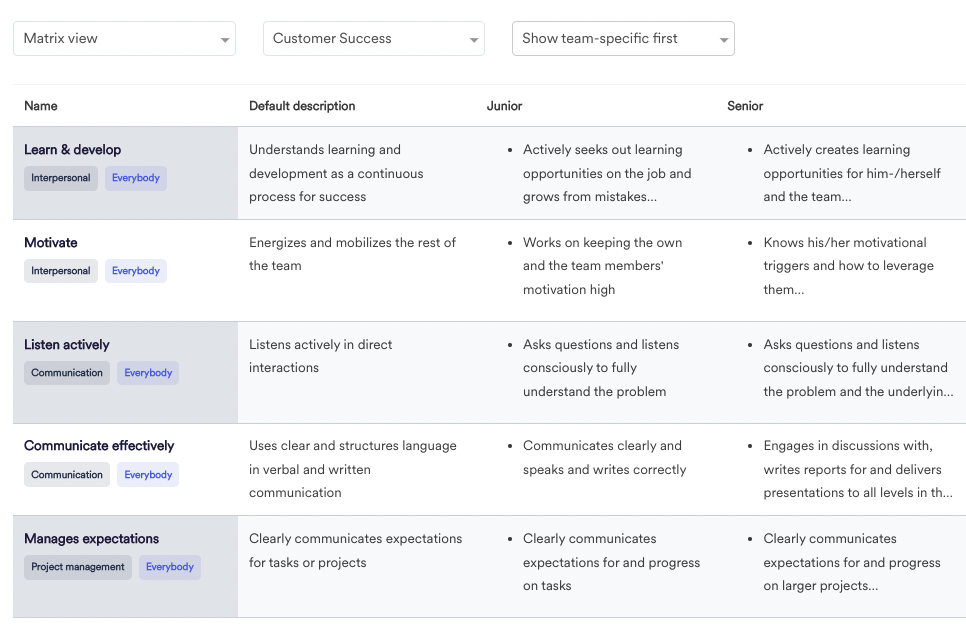966x634 pixels.
Task: Click the Senior column header
Action: pos(744,106)
